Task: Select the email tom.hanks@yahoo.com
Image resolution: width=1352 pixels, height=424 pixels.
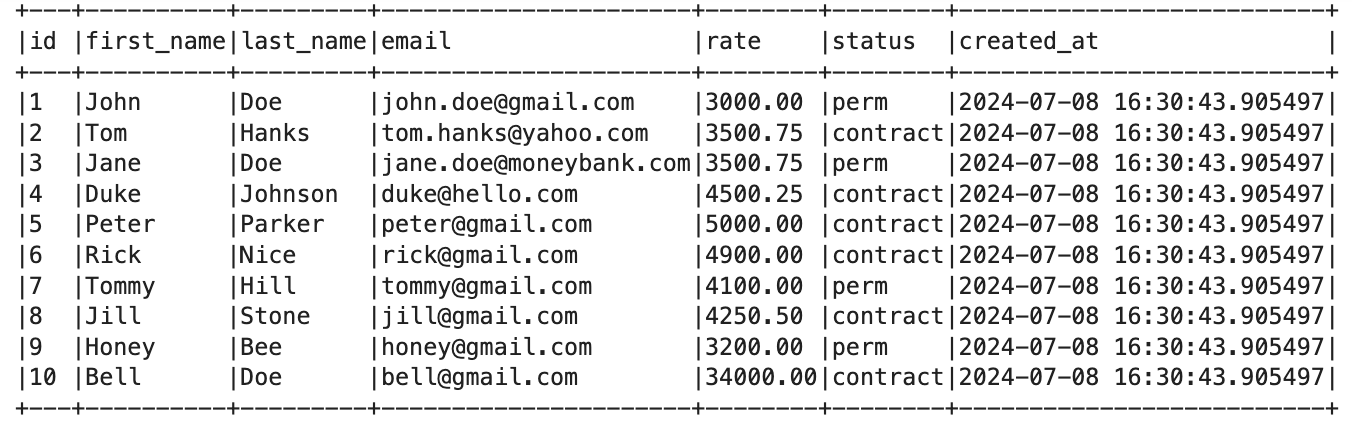Action: (x=514, y=133)
